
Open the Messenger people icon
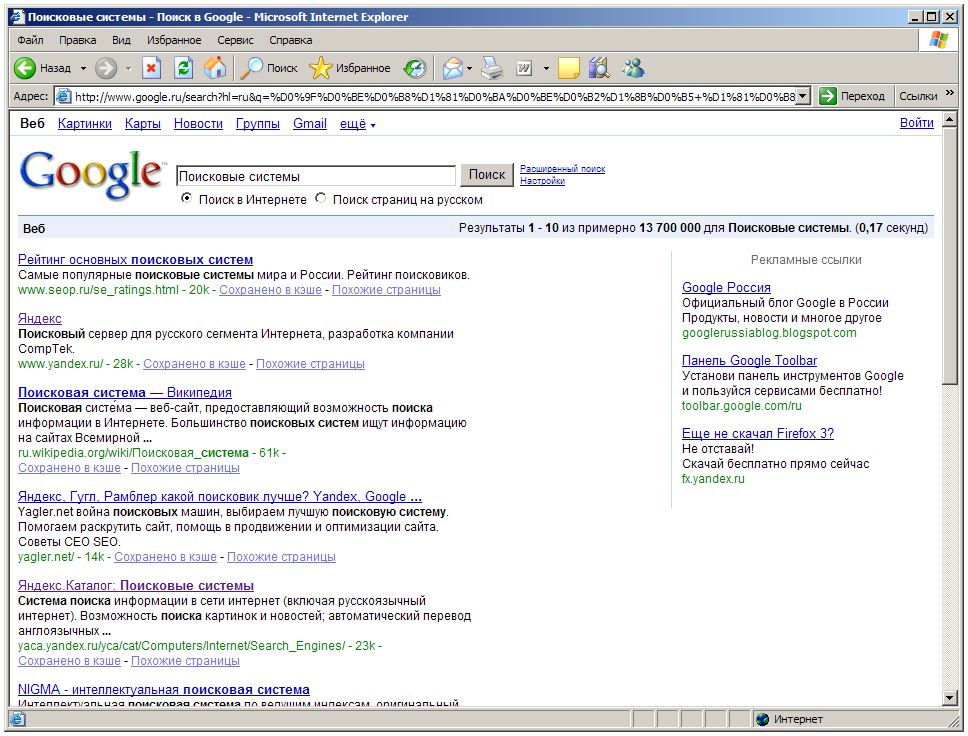(633, 68)
